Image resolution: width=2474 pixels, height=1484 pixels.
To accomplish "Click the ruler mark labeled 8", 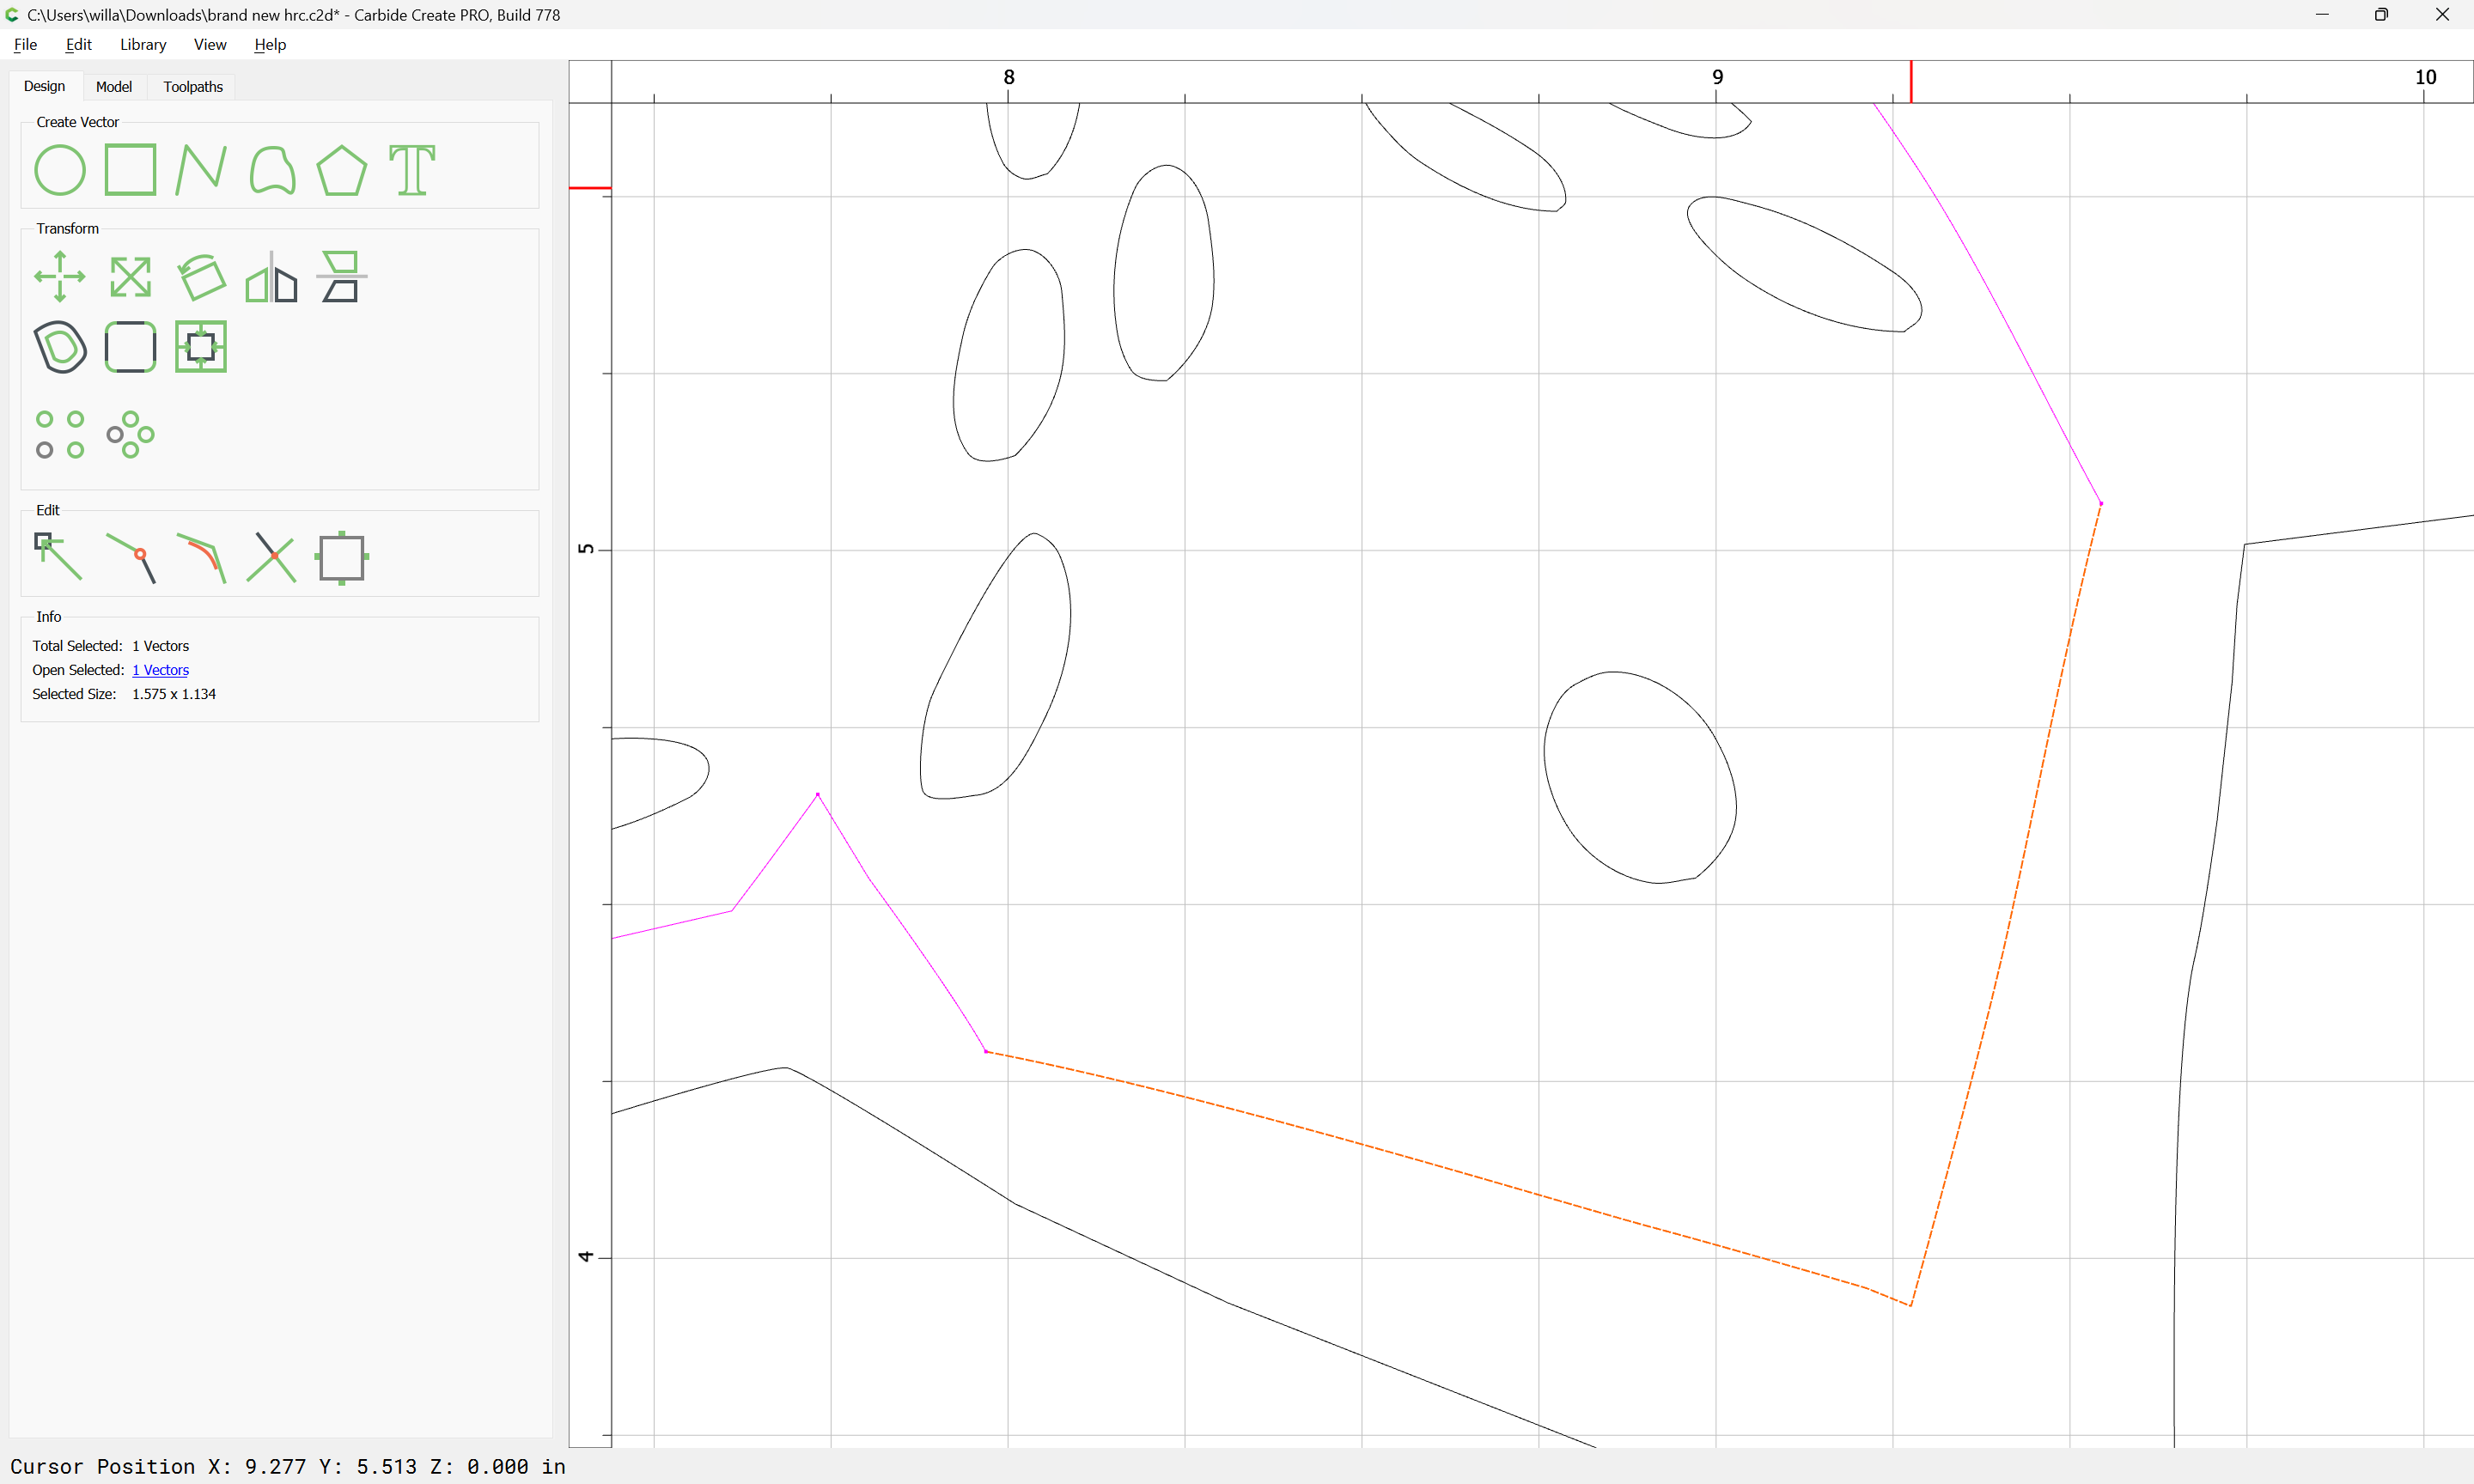I will [x=1009, y=77].
